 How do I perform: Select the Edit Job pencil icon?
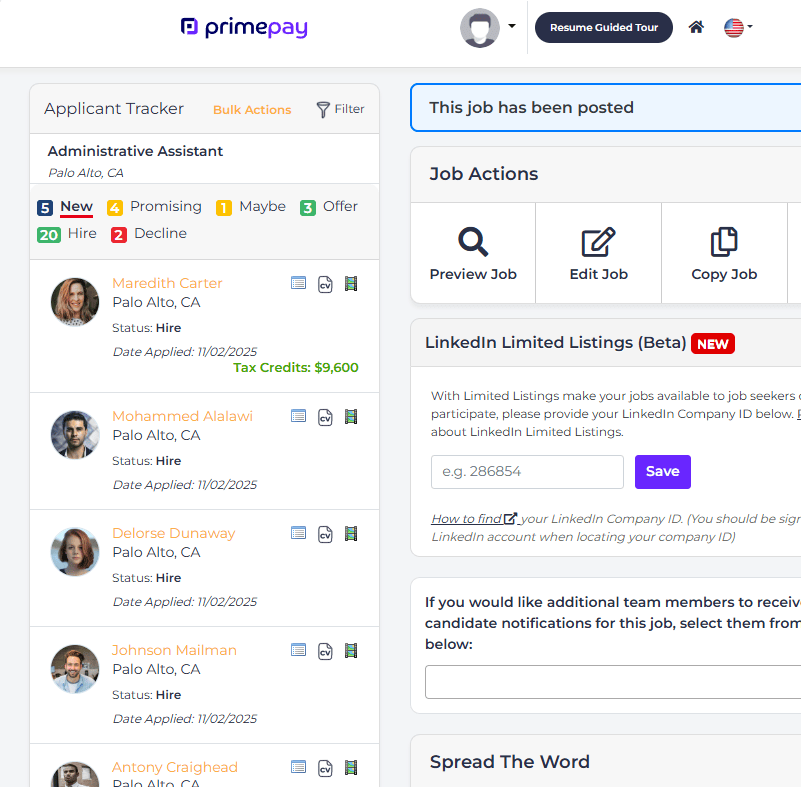point(597,243)
